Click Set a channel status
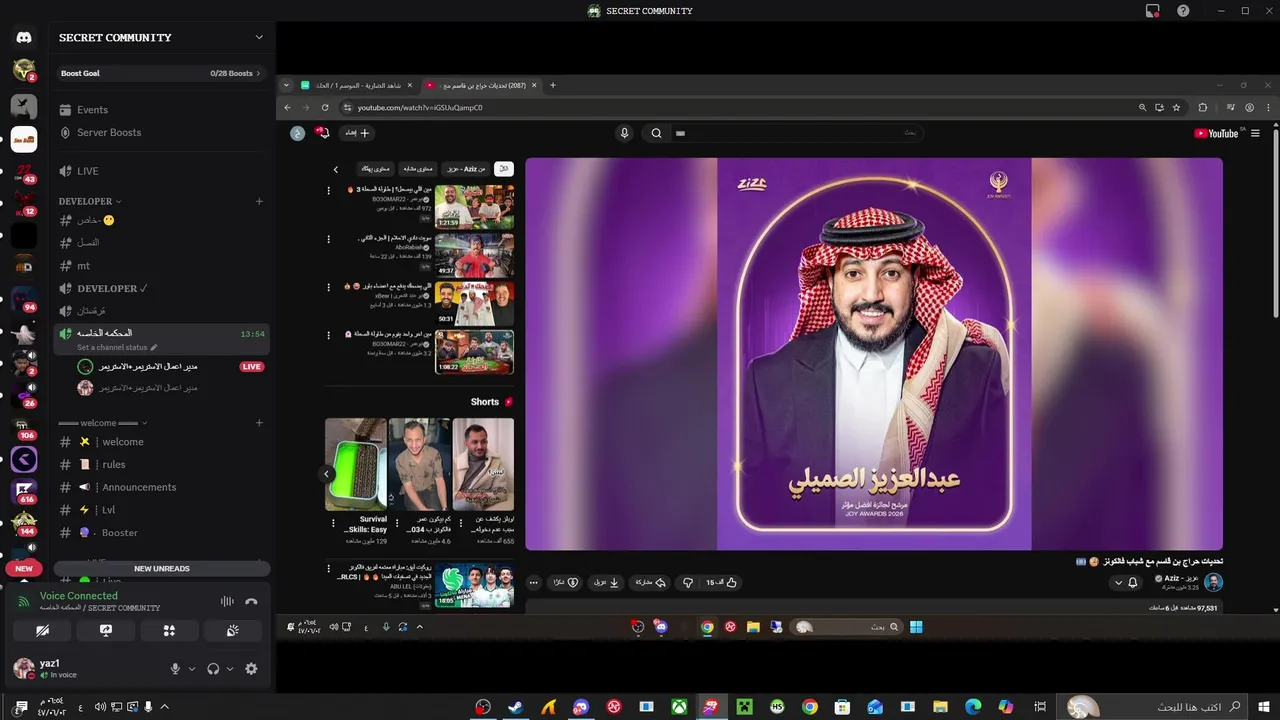 point(117,347)
